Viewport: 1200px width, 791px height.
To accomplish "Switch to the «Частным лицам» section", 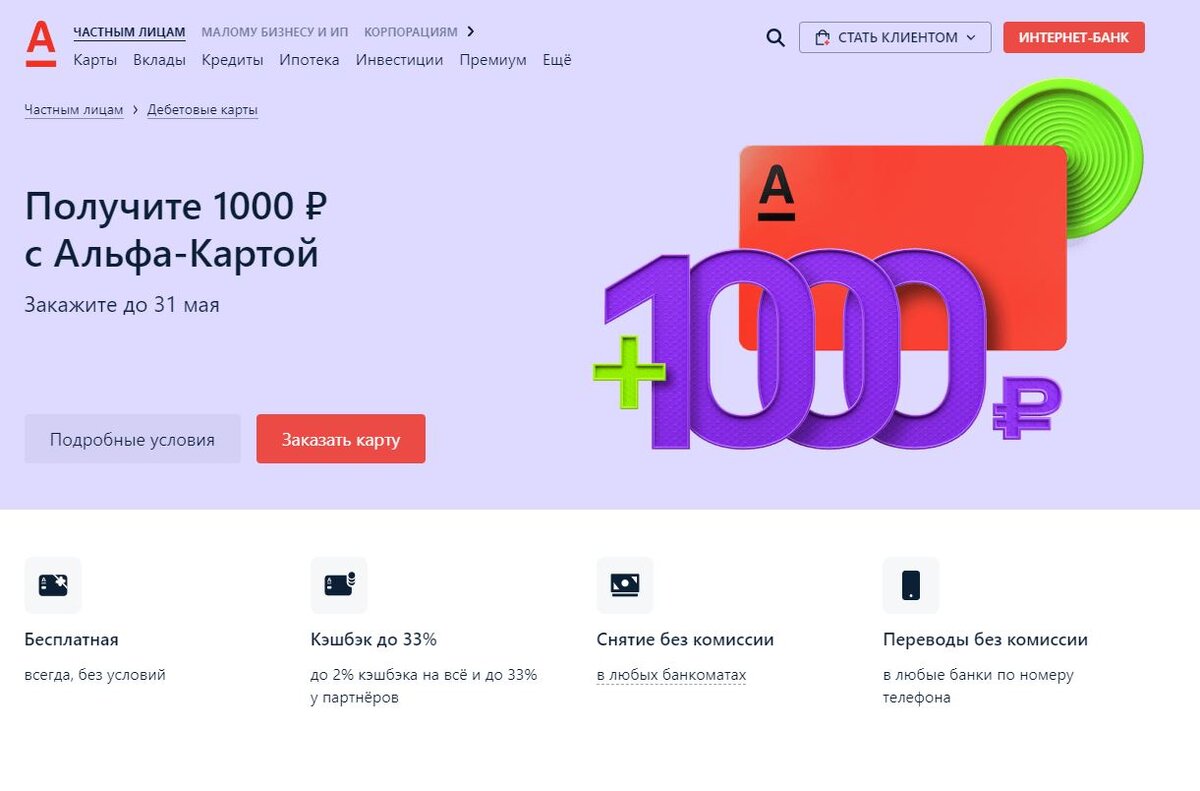I will tap(129, 31).
